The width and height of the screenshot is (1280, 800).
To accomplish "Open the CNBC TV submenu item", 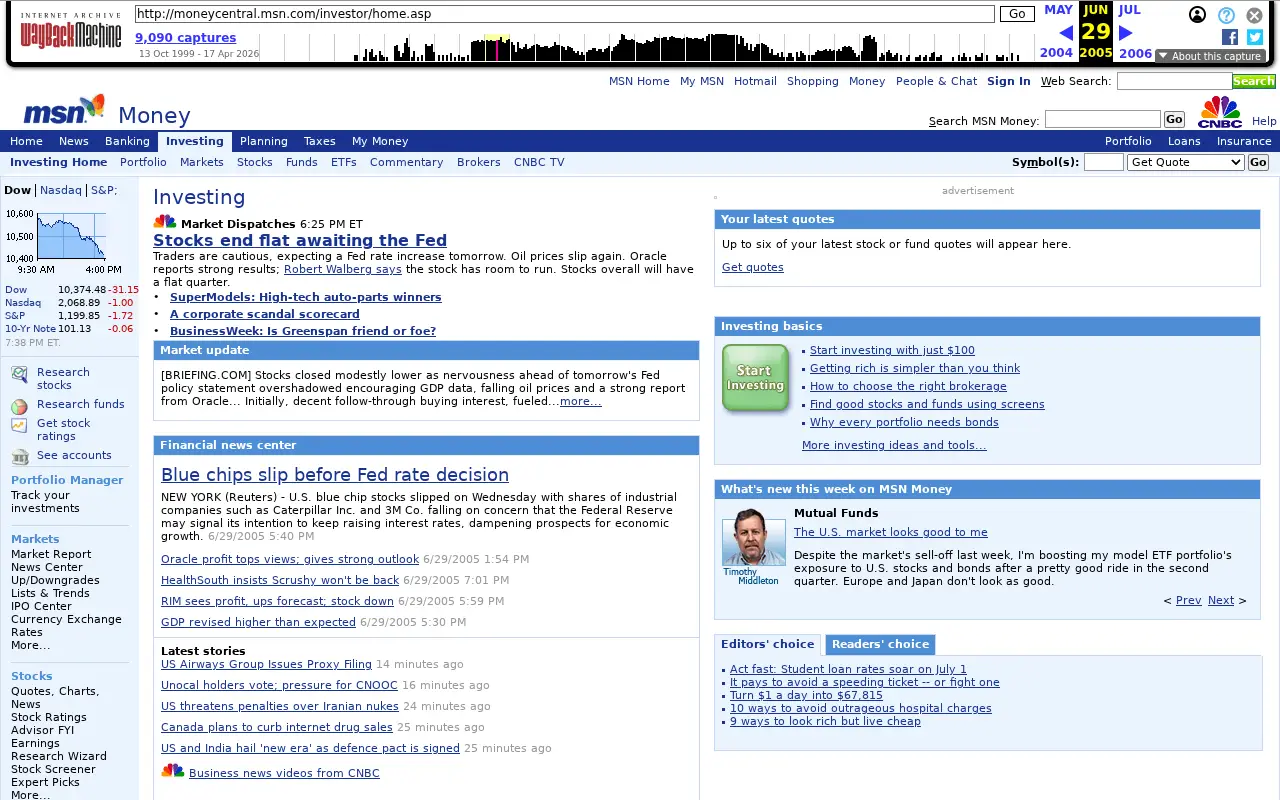I will [539, 162].
